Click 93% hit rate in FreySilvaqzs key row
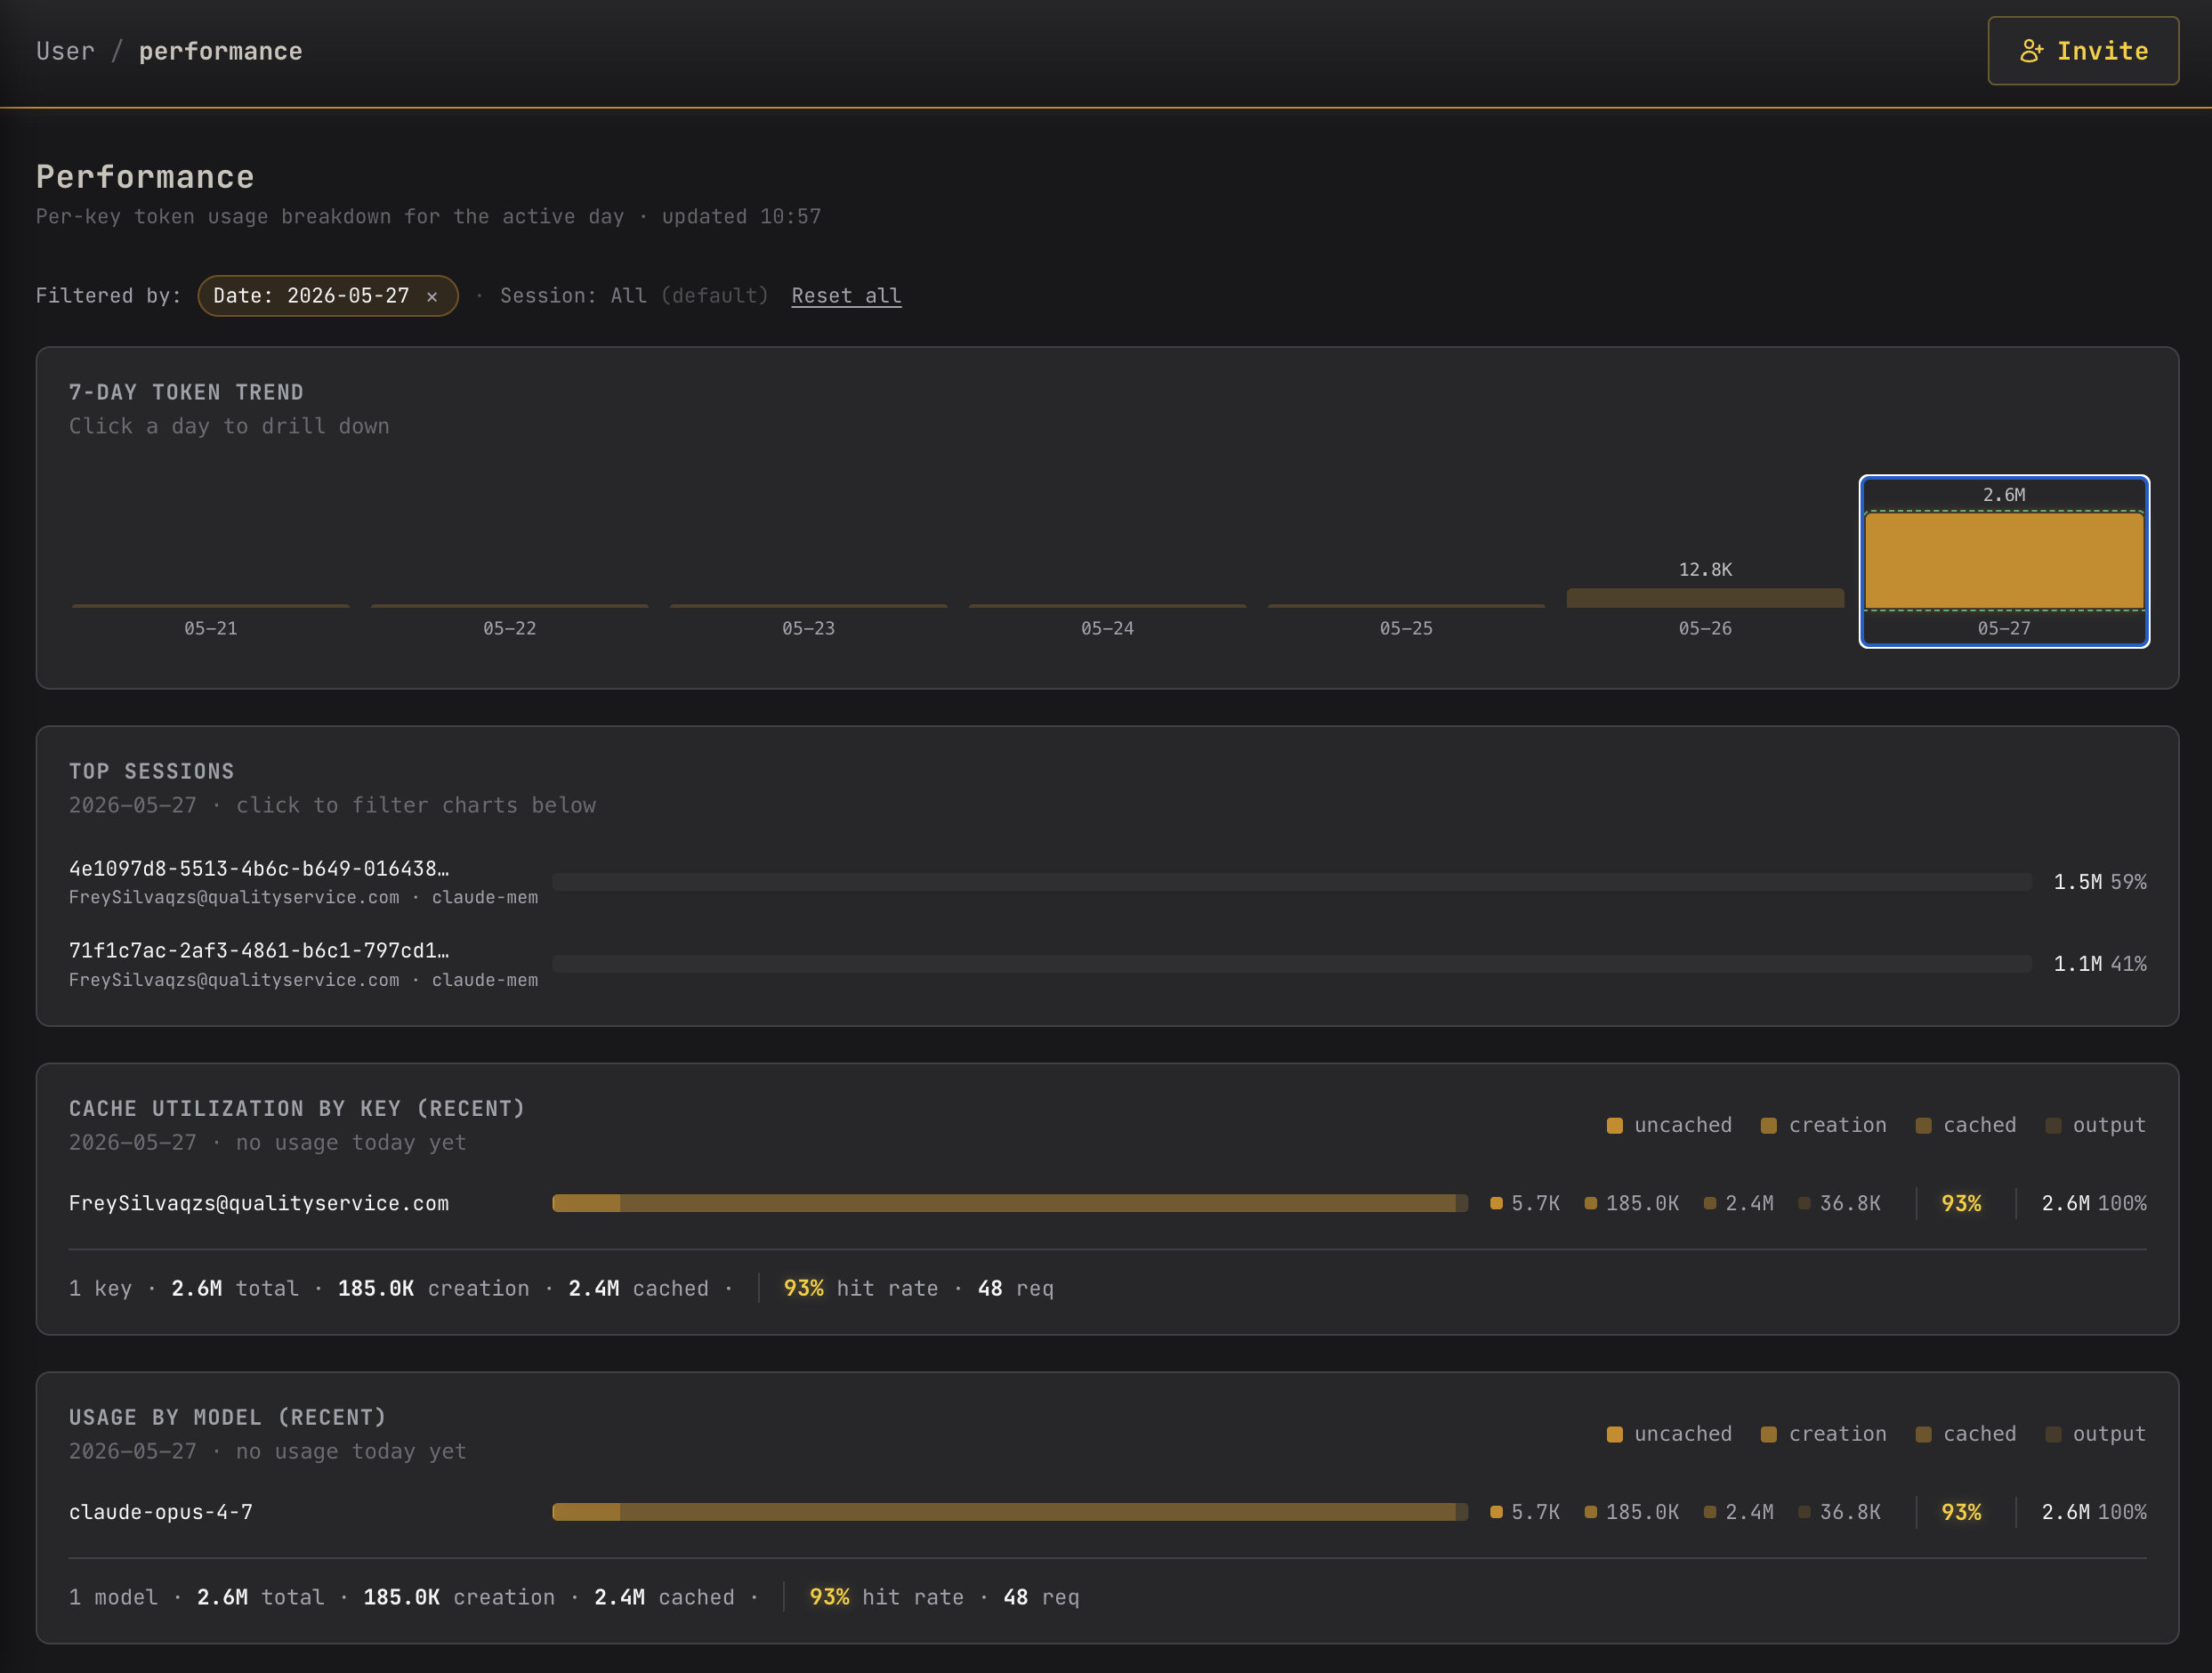 click(x=1961, y=1204)
